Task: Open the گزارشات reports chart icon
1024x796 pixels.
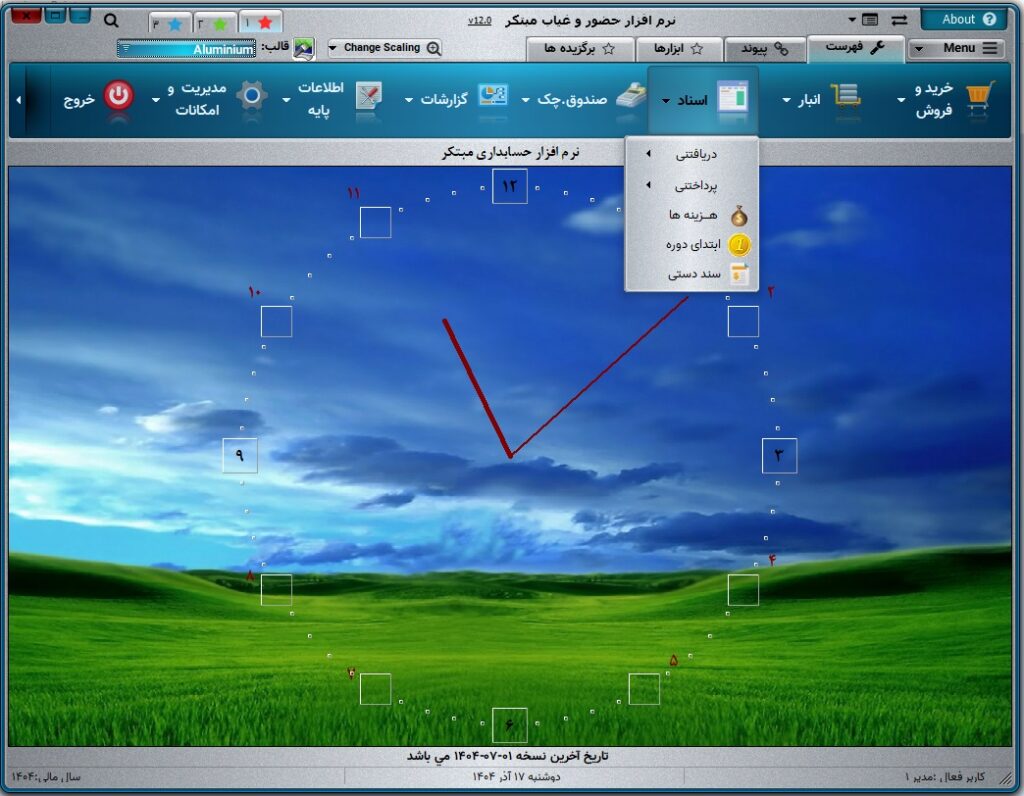Action: click(x=492, y=97)
